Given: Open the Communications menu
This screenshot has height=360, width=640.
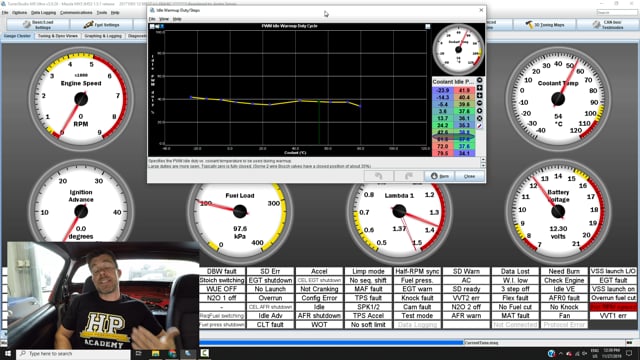Looking at the screenshot, I should [76, 13].
